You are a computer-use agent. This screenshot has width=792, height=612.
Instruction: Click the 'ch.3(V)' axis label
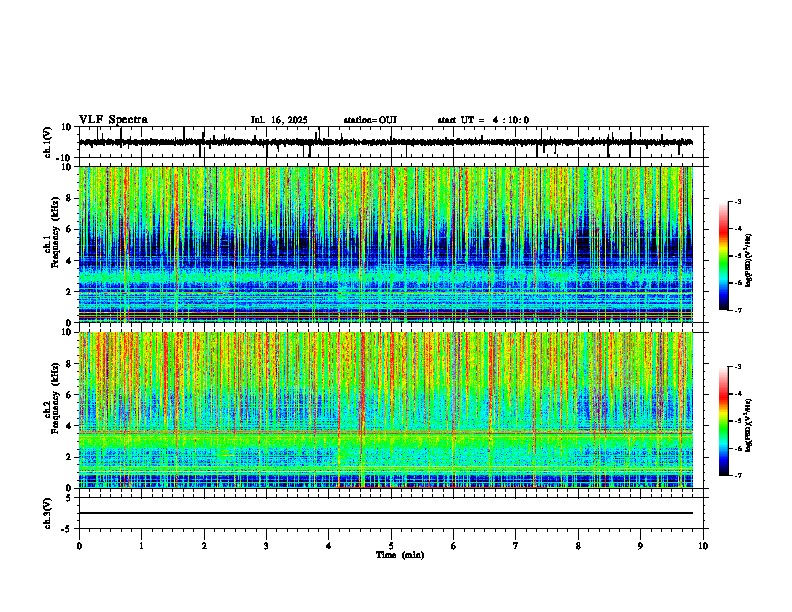(x=48, y=513)
